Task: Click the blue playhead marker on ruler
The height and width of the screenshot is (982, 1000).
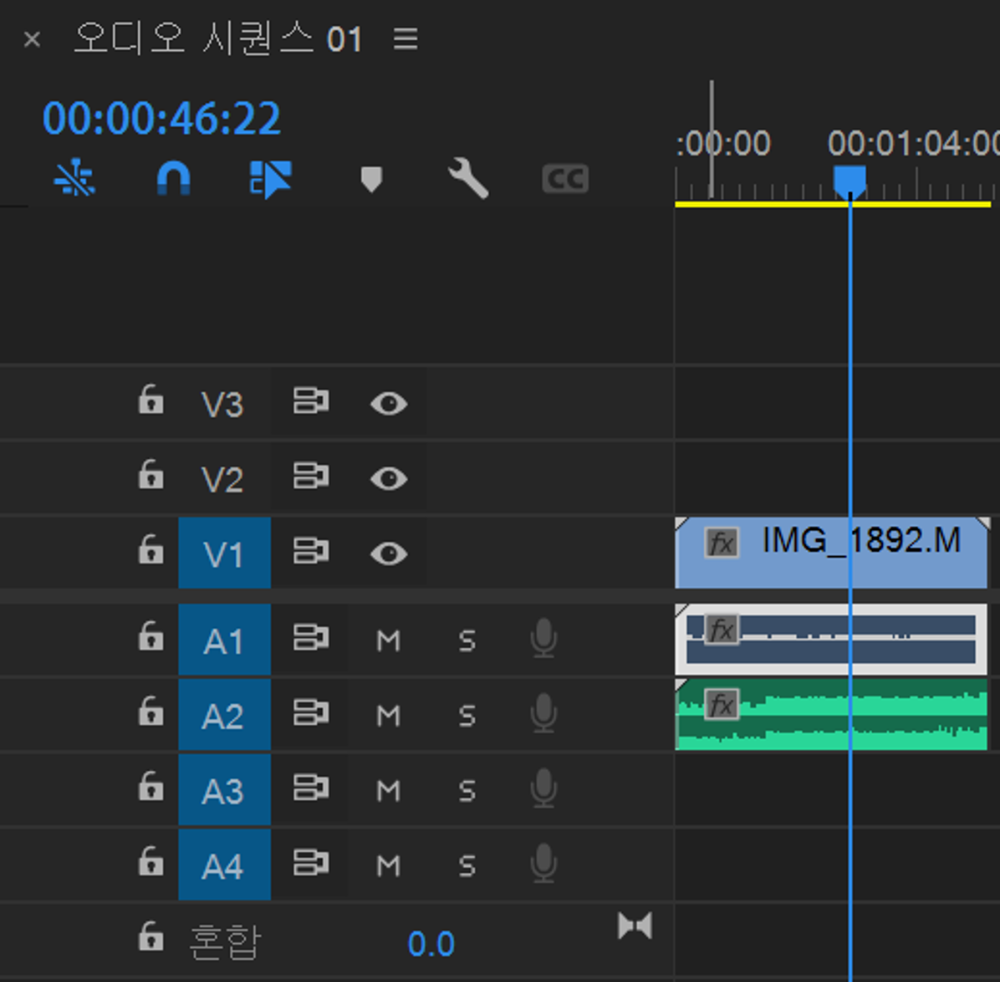Action: 850,182
